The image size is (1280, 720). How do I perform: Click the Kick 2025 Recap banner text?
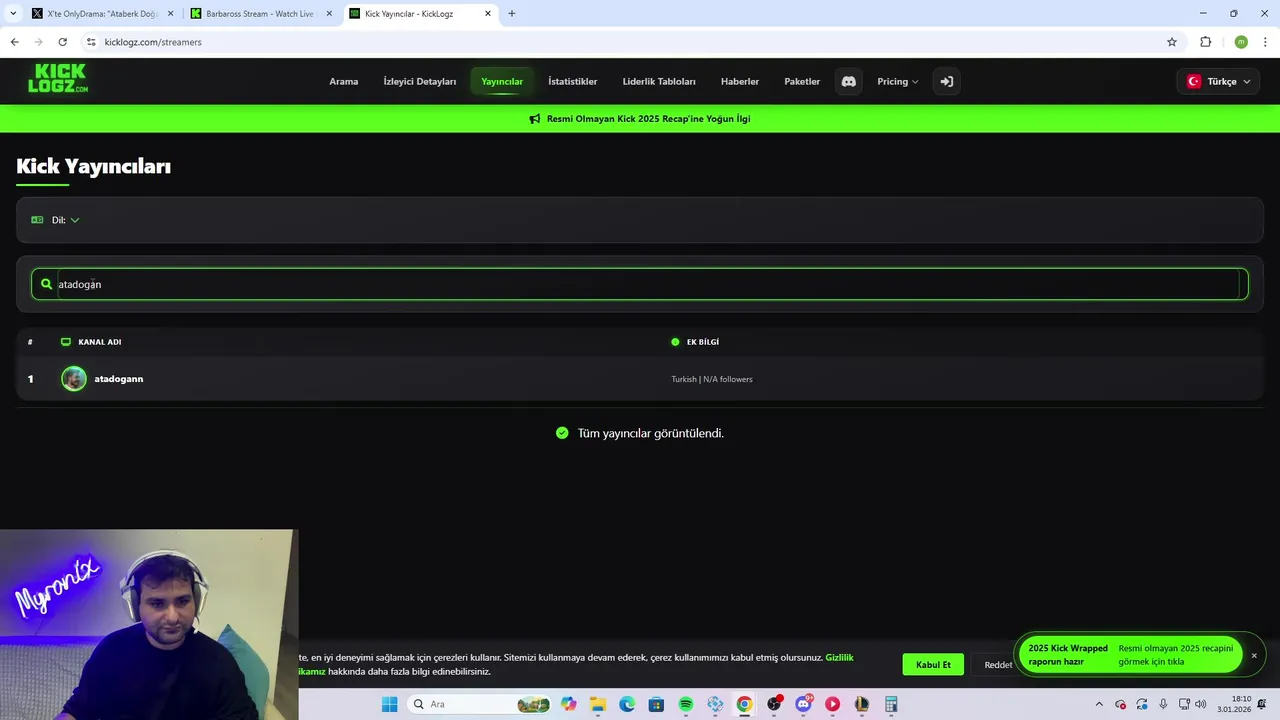point(648,119)
